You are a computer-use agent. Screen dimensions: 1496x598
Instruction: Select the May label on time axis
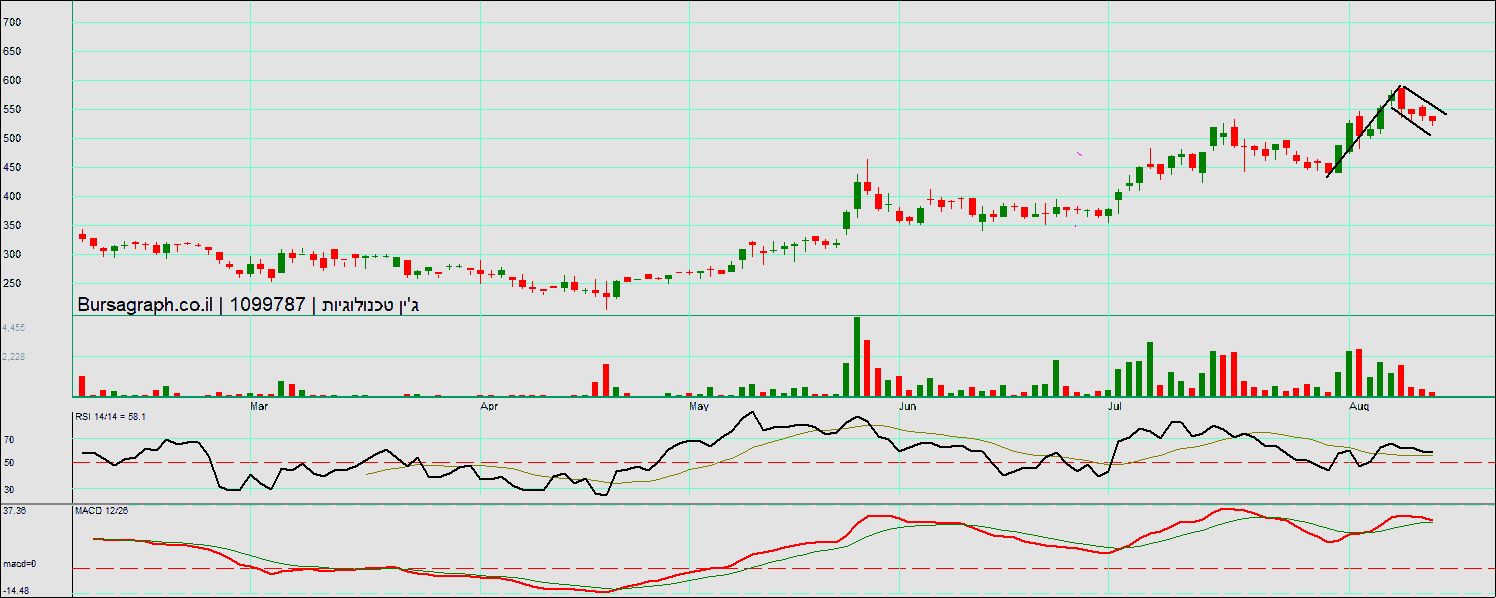tap(699, 407)
